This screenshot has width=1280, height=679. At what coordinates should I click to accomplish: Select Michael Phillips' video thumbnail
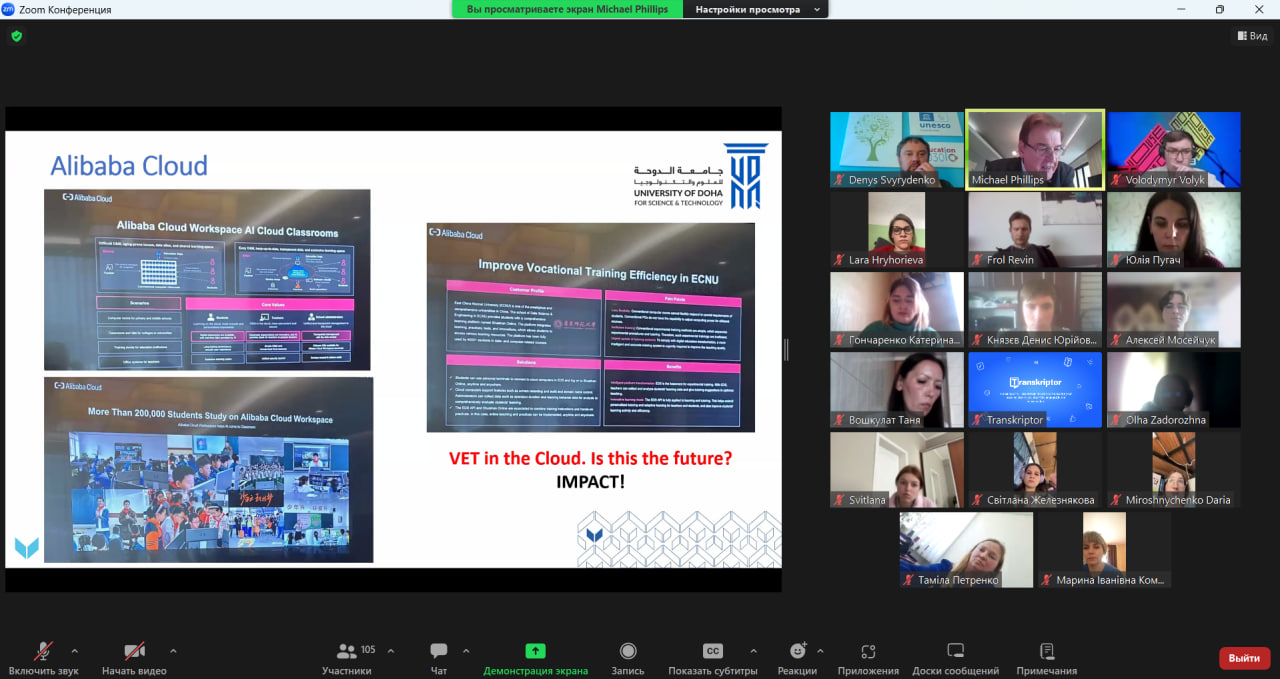point(1035,148)
